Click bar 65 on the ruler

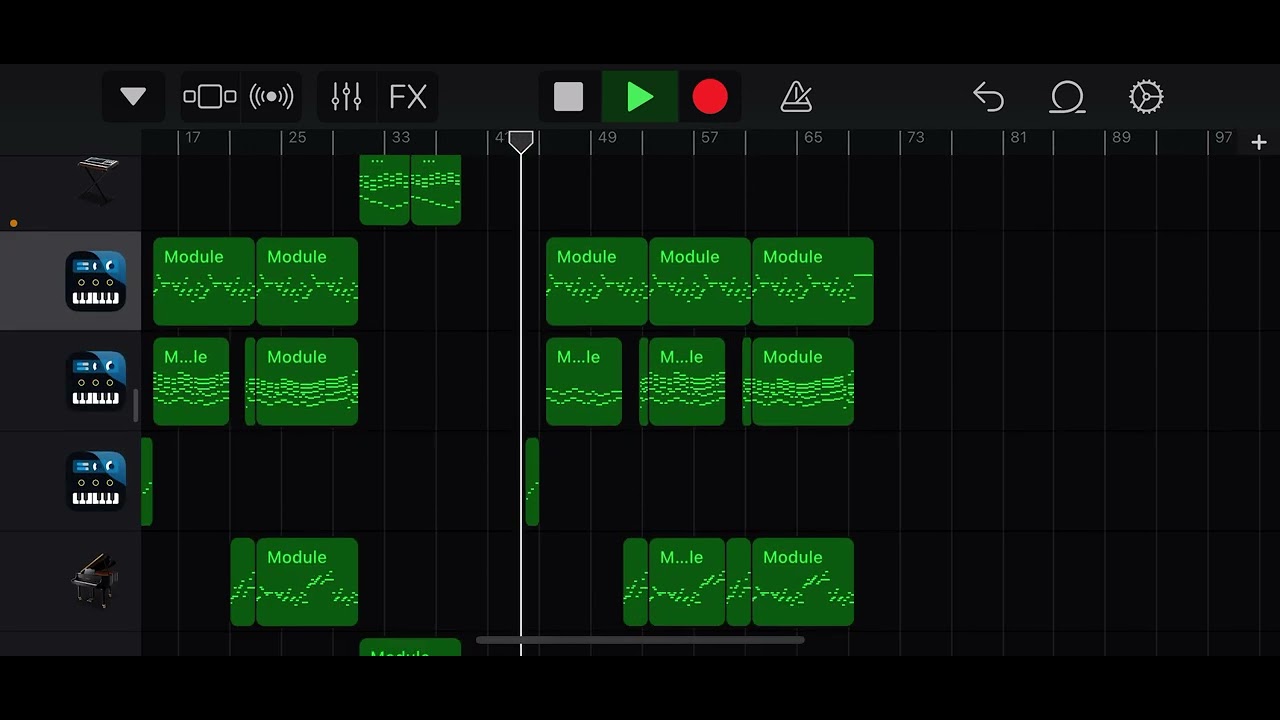(813, 137)
